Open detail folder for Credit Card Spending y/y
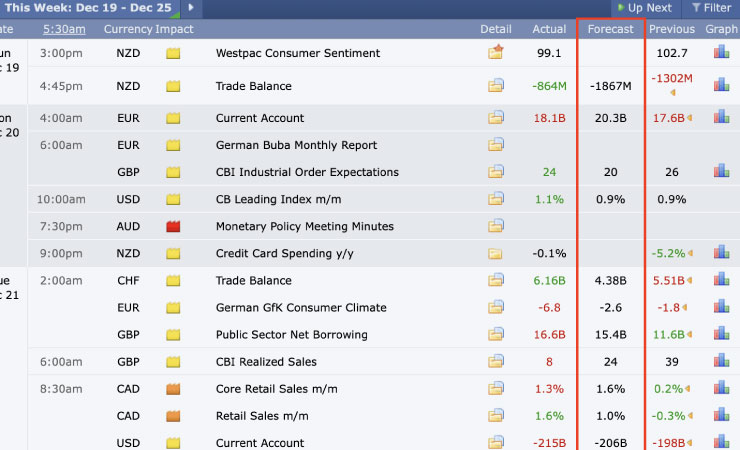740x450 pixels. [496, 254]
